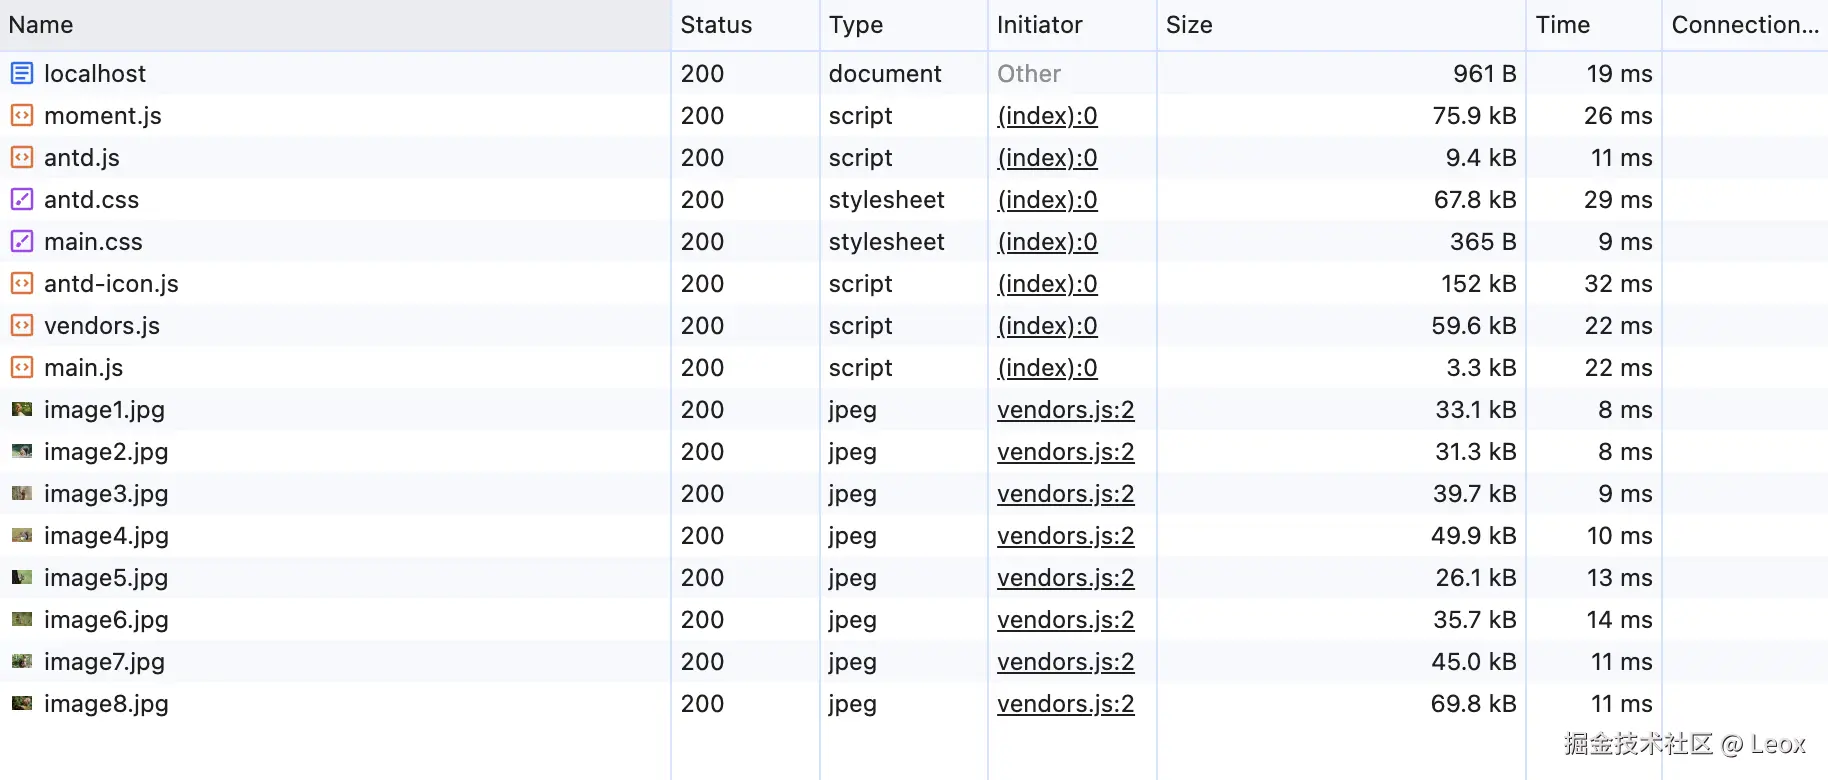Open the (index):0 initiator link for main.css
Viewport: 1828px width, 780px height.
1047,242
